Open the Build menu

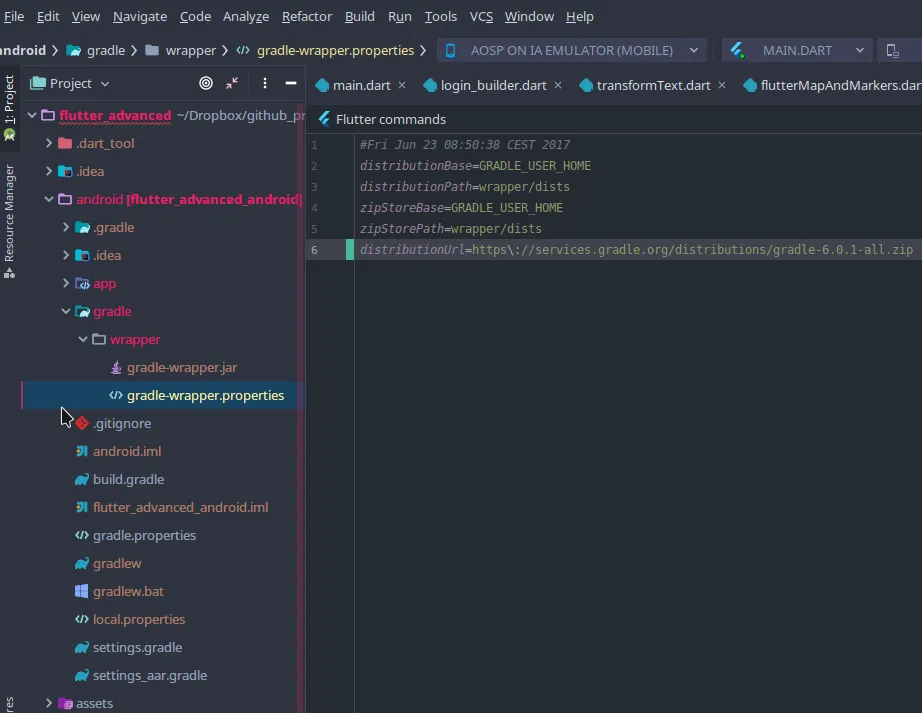[359, 16]
